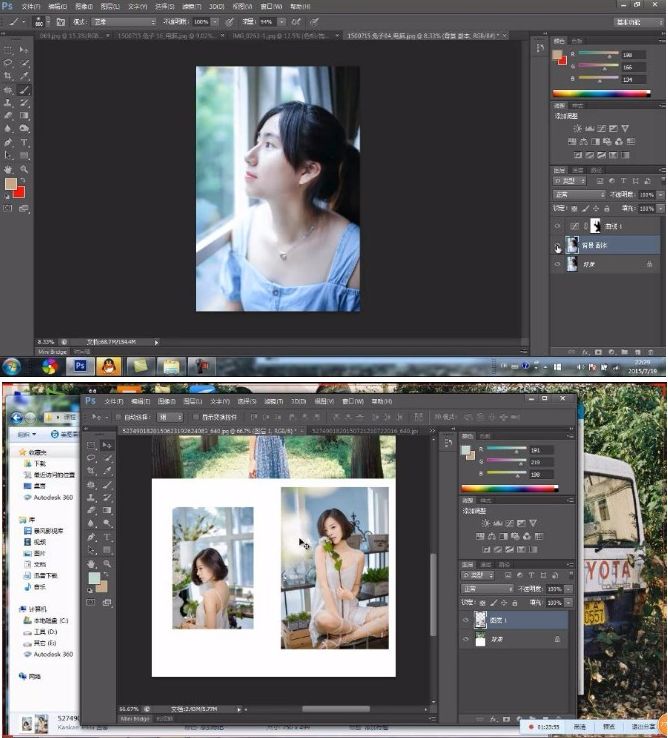Viewport: 668px width, 738px height.
Task: Select the Crop tool in the top Photoshop toolbar
Action: click(9, 75)
